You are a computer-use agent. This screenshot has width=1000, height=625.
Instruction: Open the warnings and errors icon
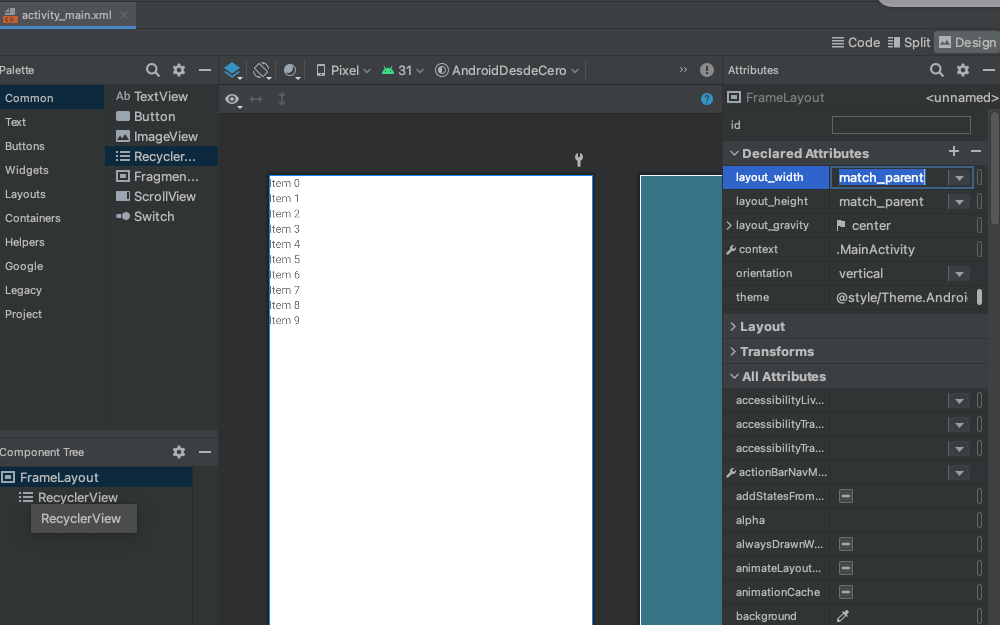click(x=707, y=70)
